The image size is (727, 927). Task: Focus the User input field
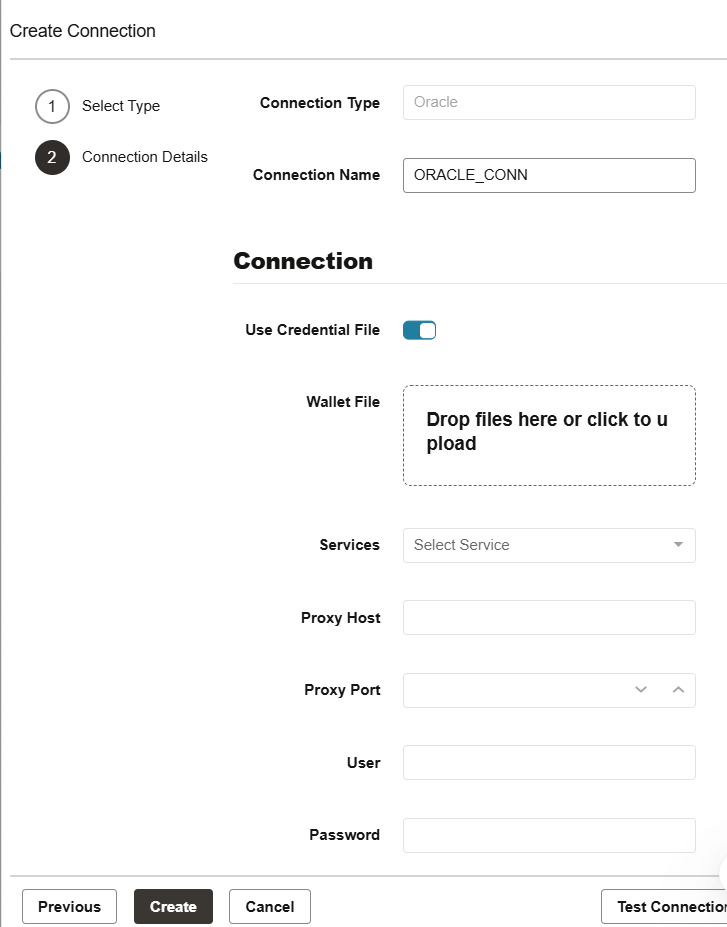[x=549, y=762]
